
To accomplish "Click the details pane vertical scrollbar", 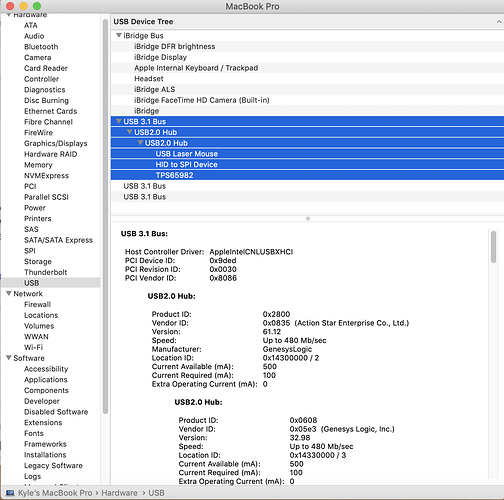I will [x=493, y=247].
